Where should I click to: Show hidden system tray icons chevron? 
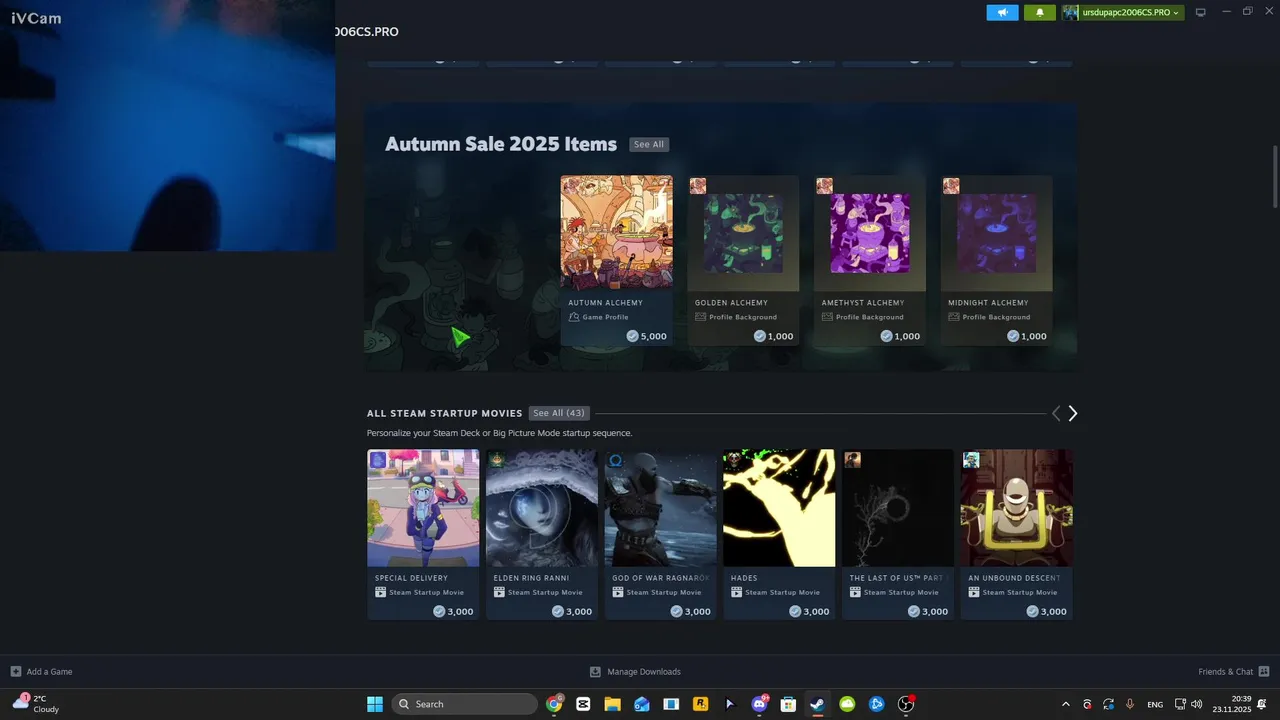click(1065, 704)
